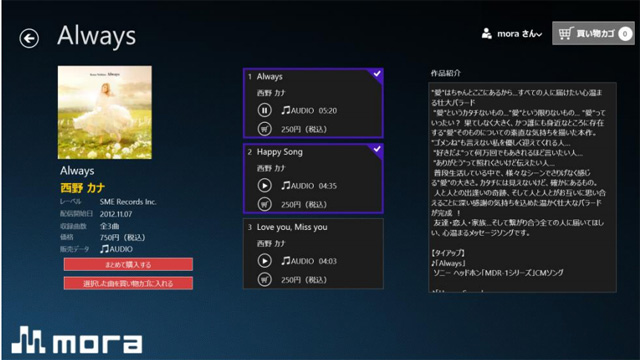
Task: Add Always track to cart icon
Action: click(x=264, y=129)
